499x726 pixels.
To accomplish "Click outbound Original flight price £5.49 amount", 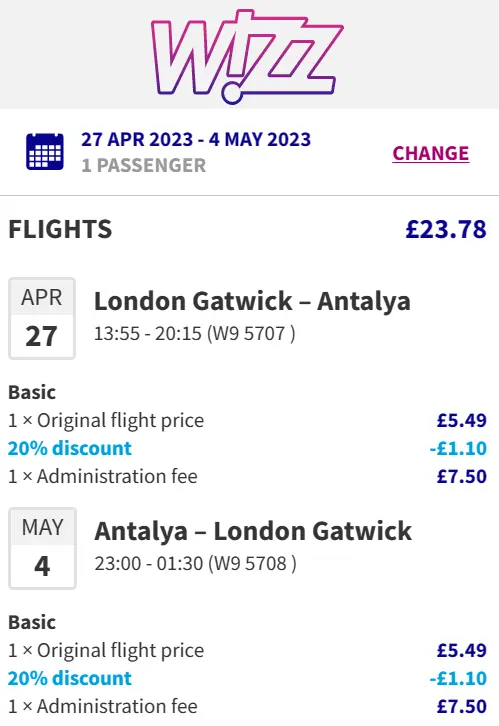I will (x=462, y=420).
